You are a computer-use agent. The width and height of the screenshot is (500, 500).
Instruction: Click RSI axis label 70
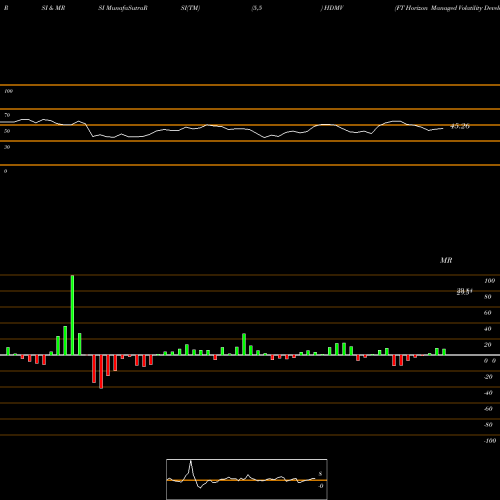7,115
